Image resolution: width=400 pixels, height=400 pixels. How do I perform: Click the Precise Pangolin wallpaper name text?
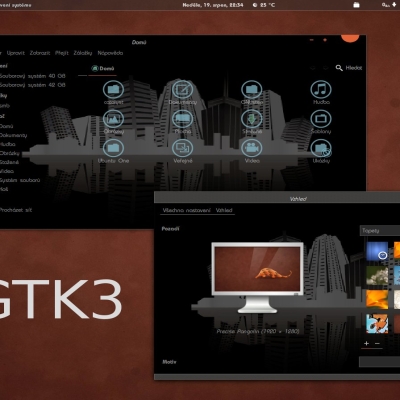point(258,331)
